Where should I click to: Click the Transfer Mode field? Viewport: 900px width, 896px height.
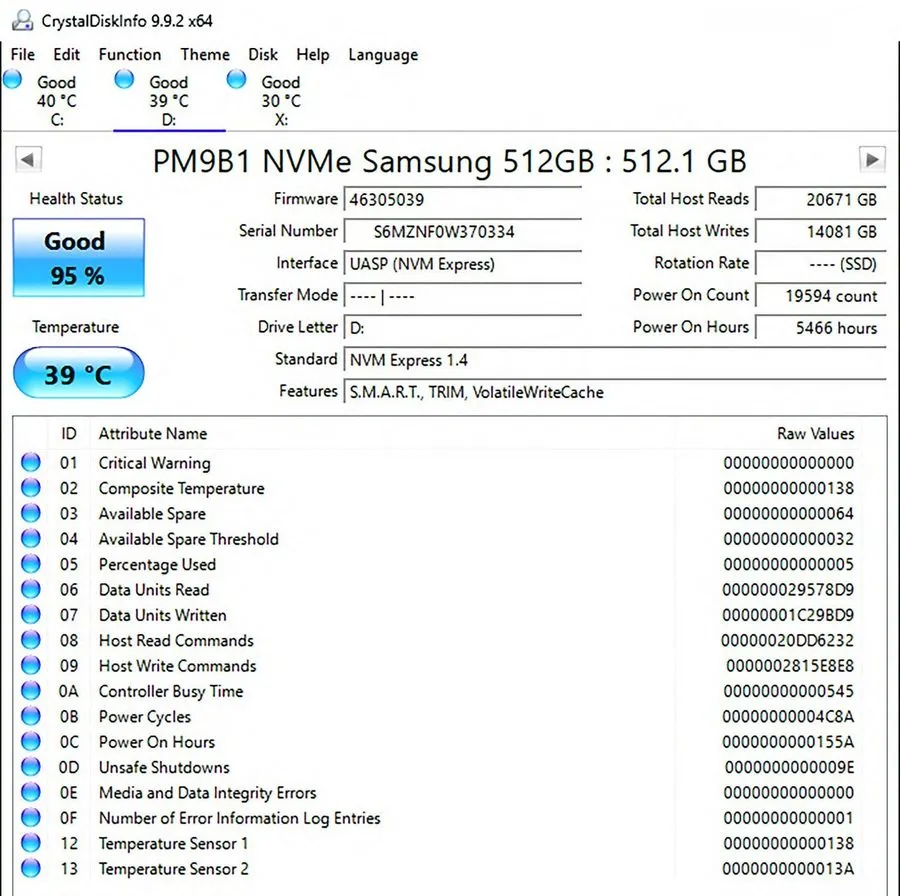point(463,296)
